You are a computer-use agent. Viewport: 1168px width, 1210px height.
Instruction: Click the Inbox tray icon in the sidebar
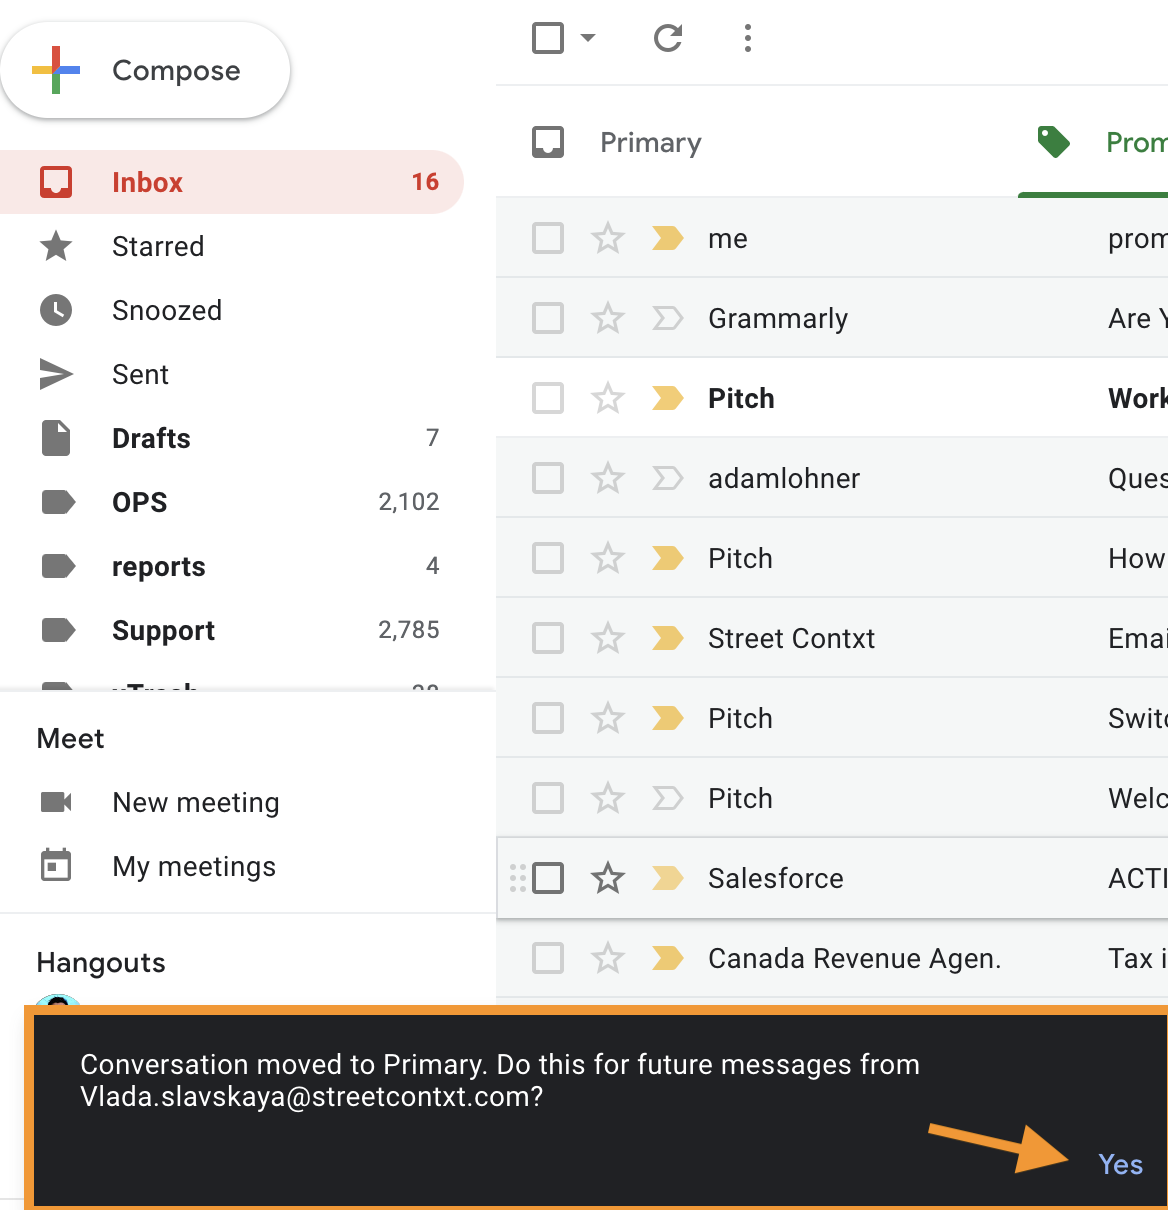[x=56, y=182]
